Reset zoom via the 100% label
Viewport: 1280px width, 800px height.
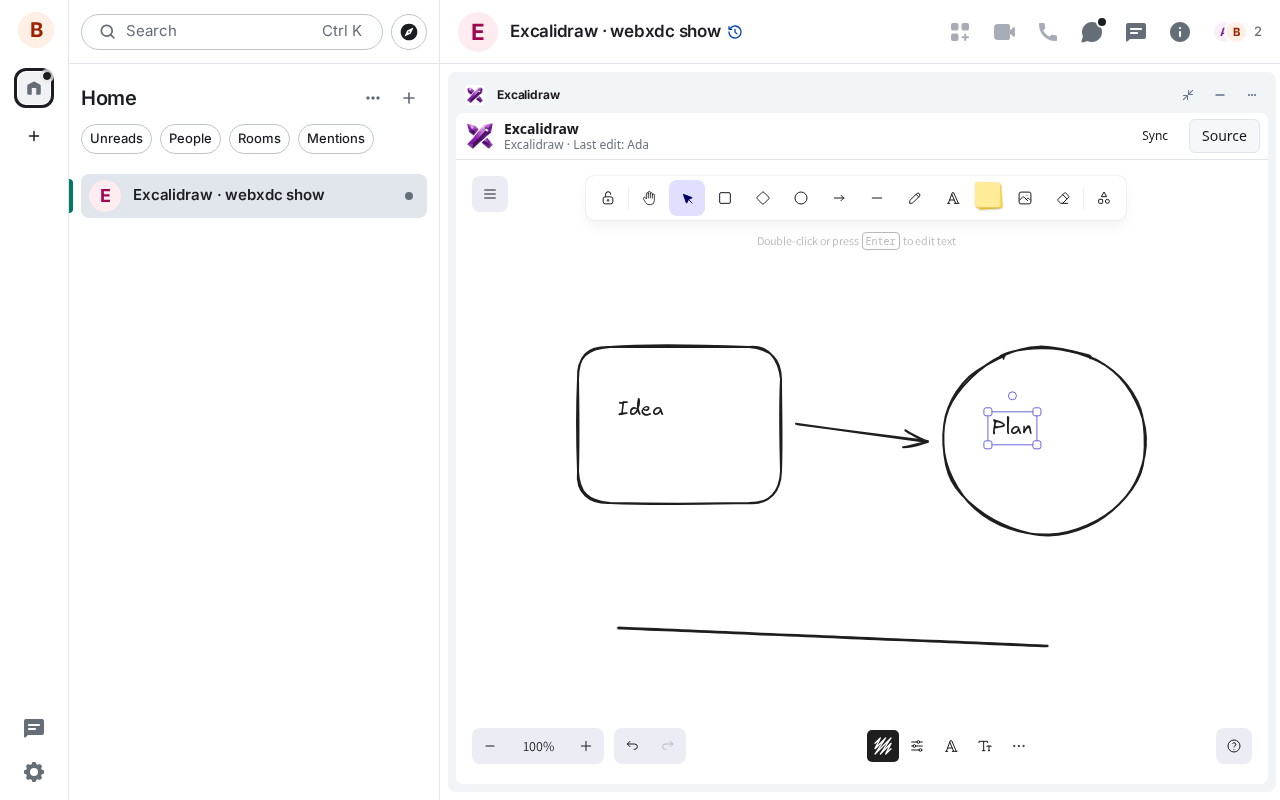pos(538,746)
